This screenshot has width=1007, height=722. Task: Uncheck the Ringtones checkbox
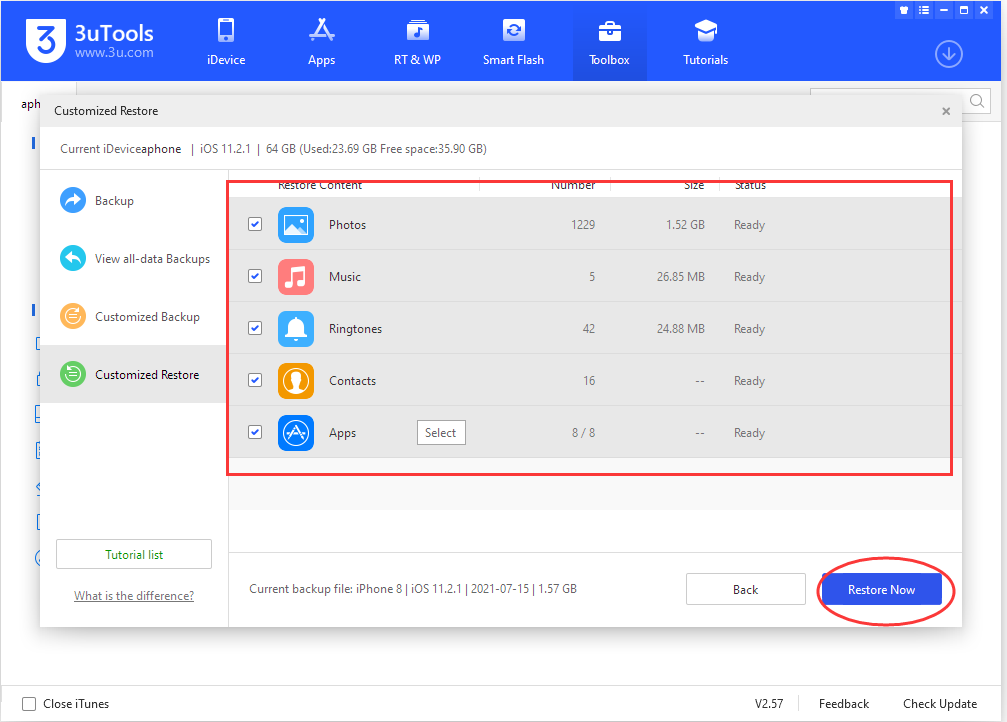(x=255, y=328)
